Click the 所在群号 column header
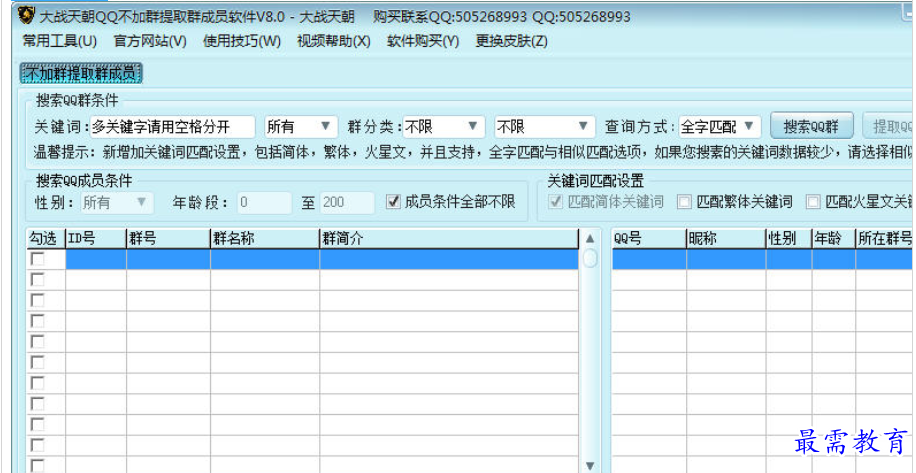This screenshot has width=916, height=473. pos(884,238)
